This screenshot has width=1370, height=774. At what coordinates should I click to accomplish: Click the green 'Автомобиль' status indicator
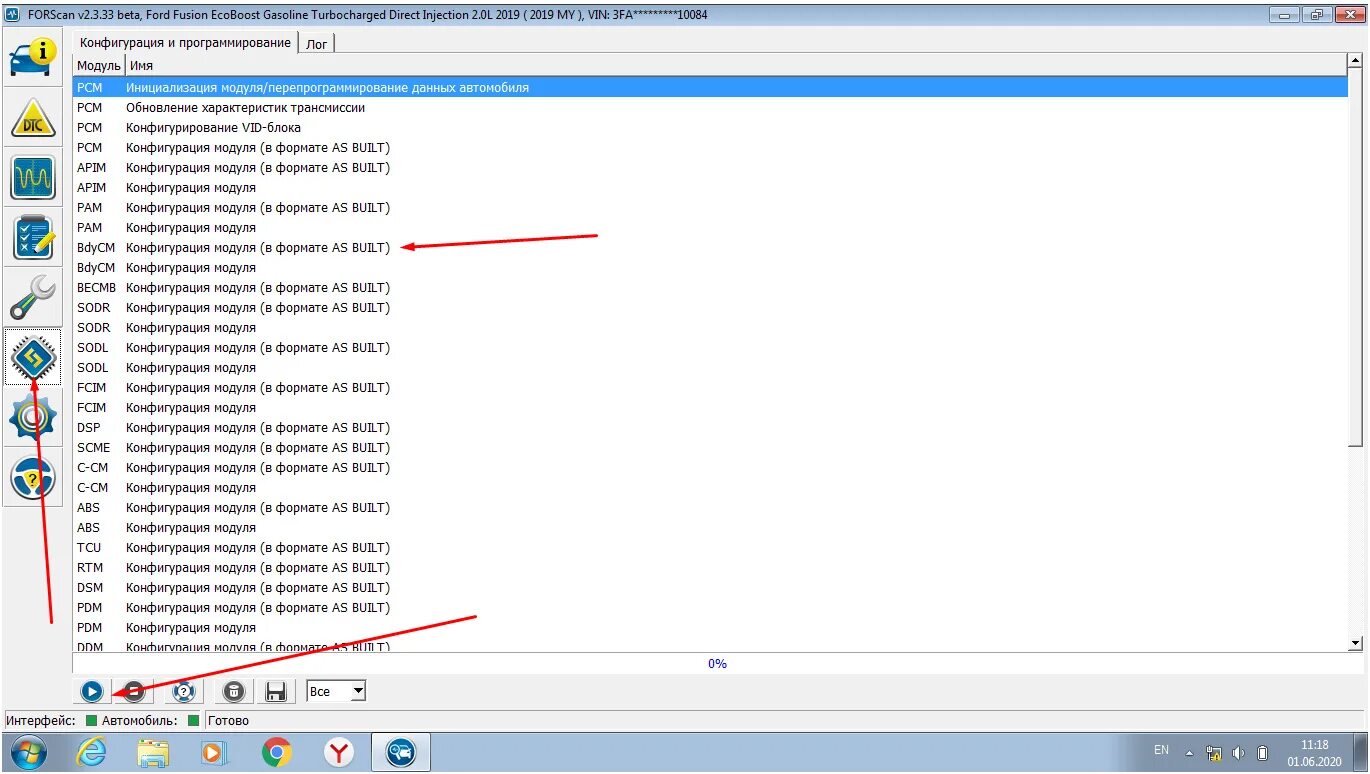[x=193, y=720]
